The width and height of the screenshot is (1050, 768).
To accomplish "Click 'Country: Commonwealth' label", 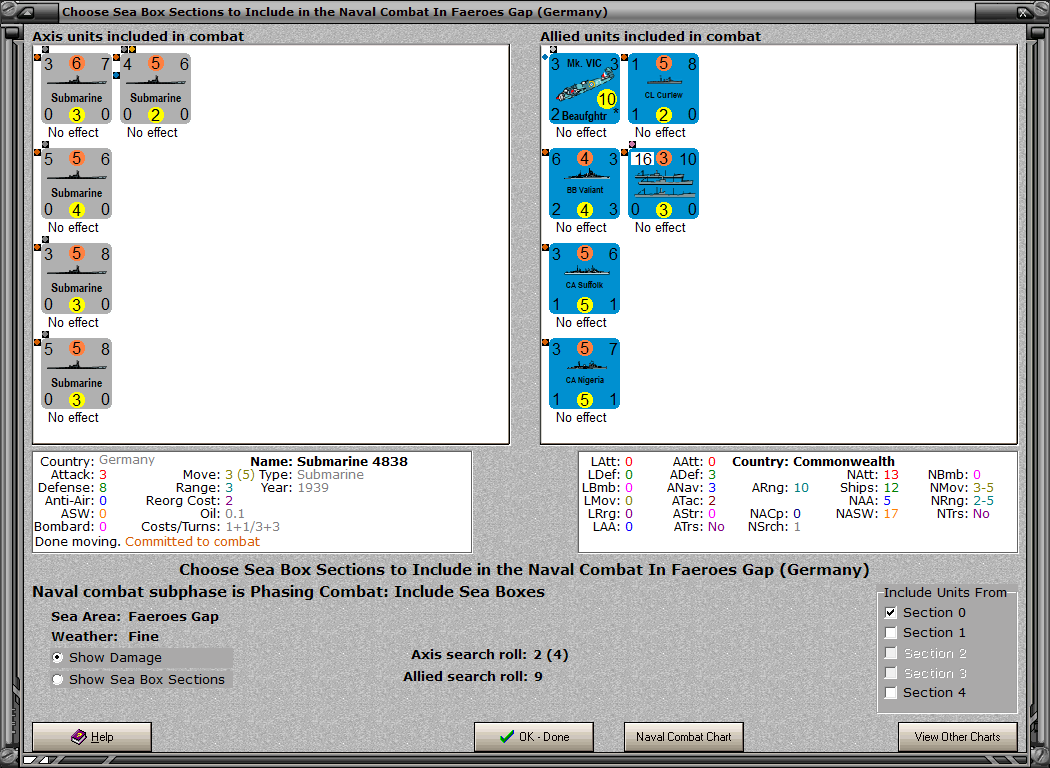I will click(813, 461).
